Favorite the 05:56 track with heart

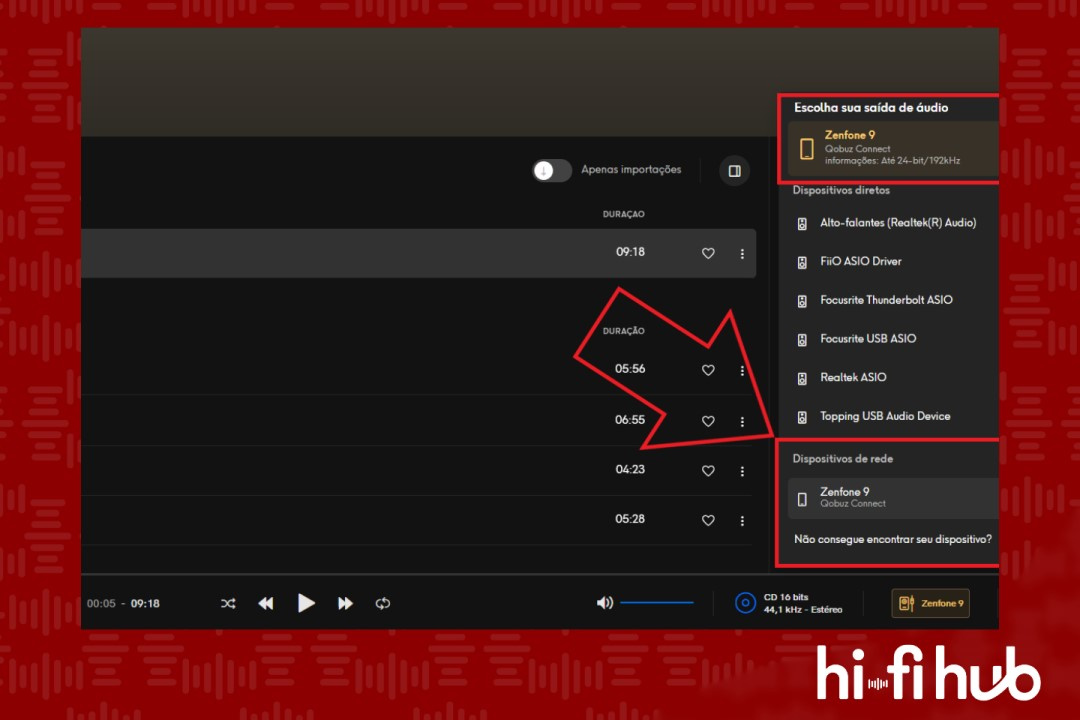coord(708,370)
